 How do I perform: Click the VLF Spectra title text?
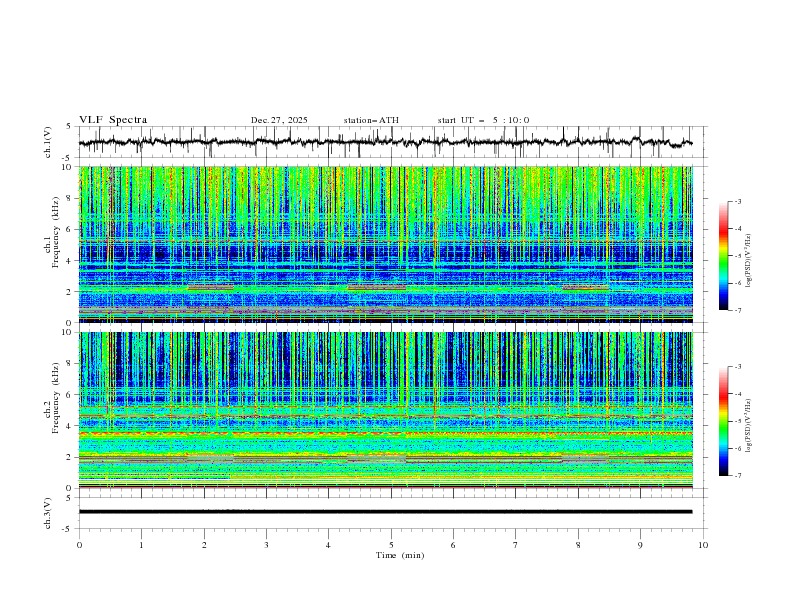(x=113, y=120)
